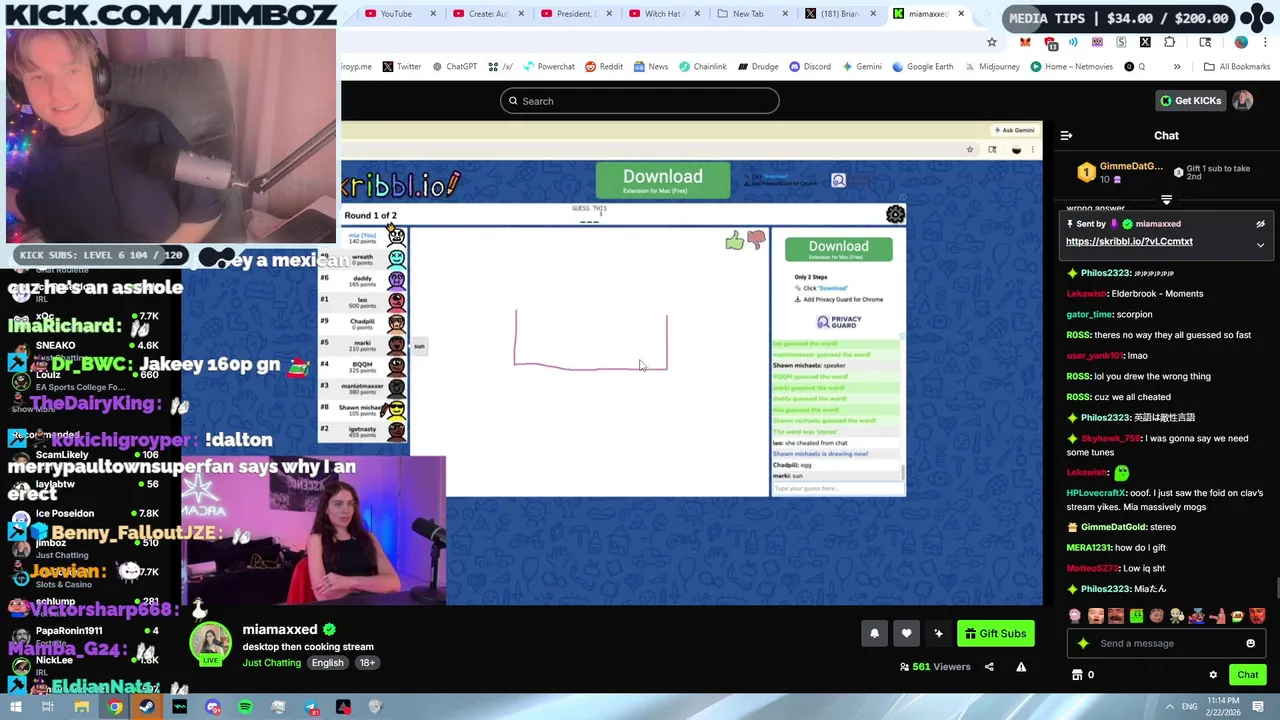Open the browser Extensions puzzle icon
1280x720 pixels.
point(1170,42)
